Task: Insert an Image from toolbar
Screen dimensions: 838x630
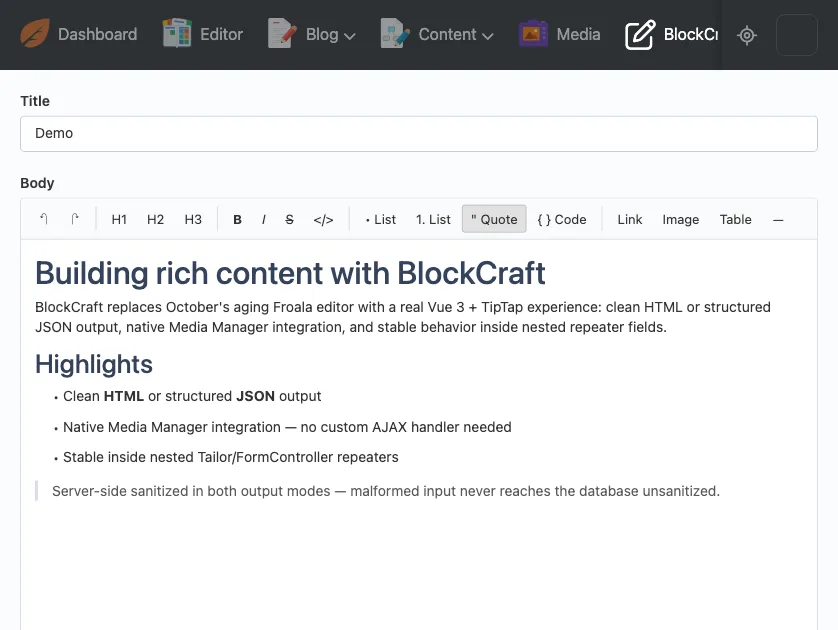Action: click(680, 219)
